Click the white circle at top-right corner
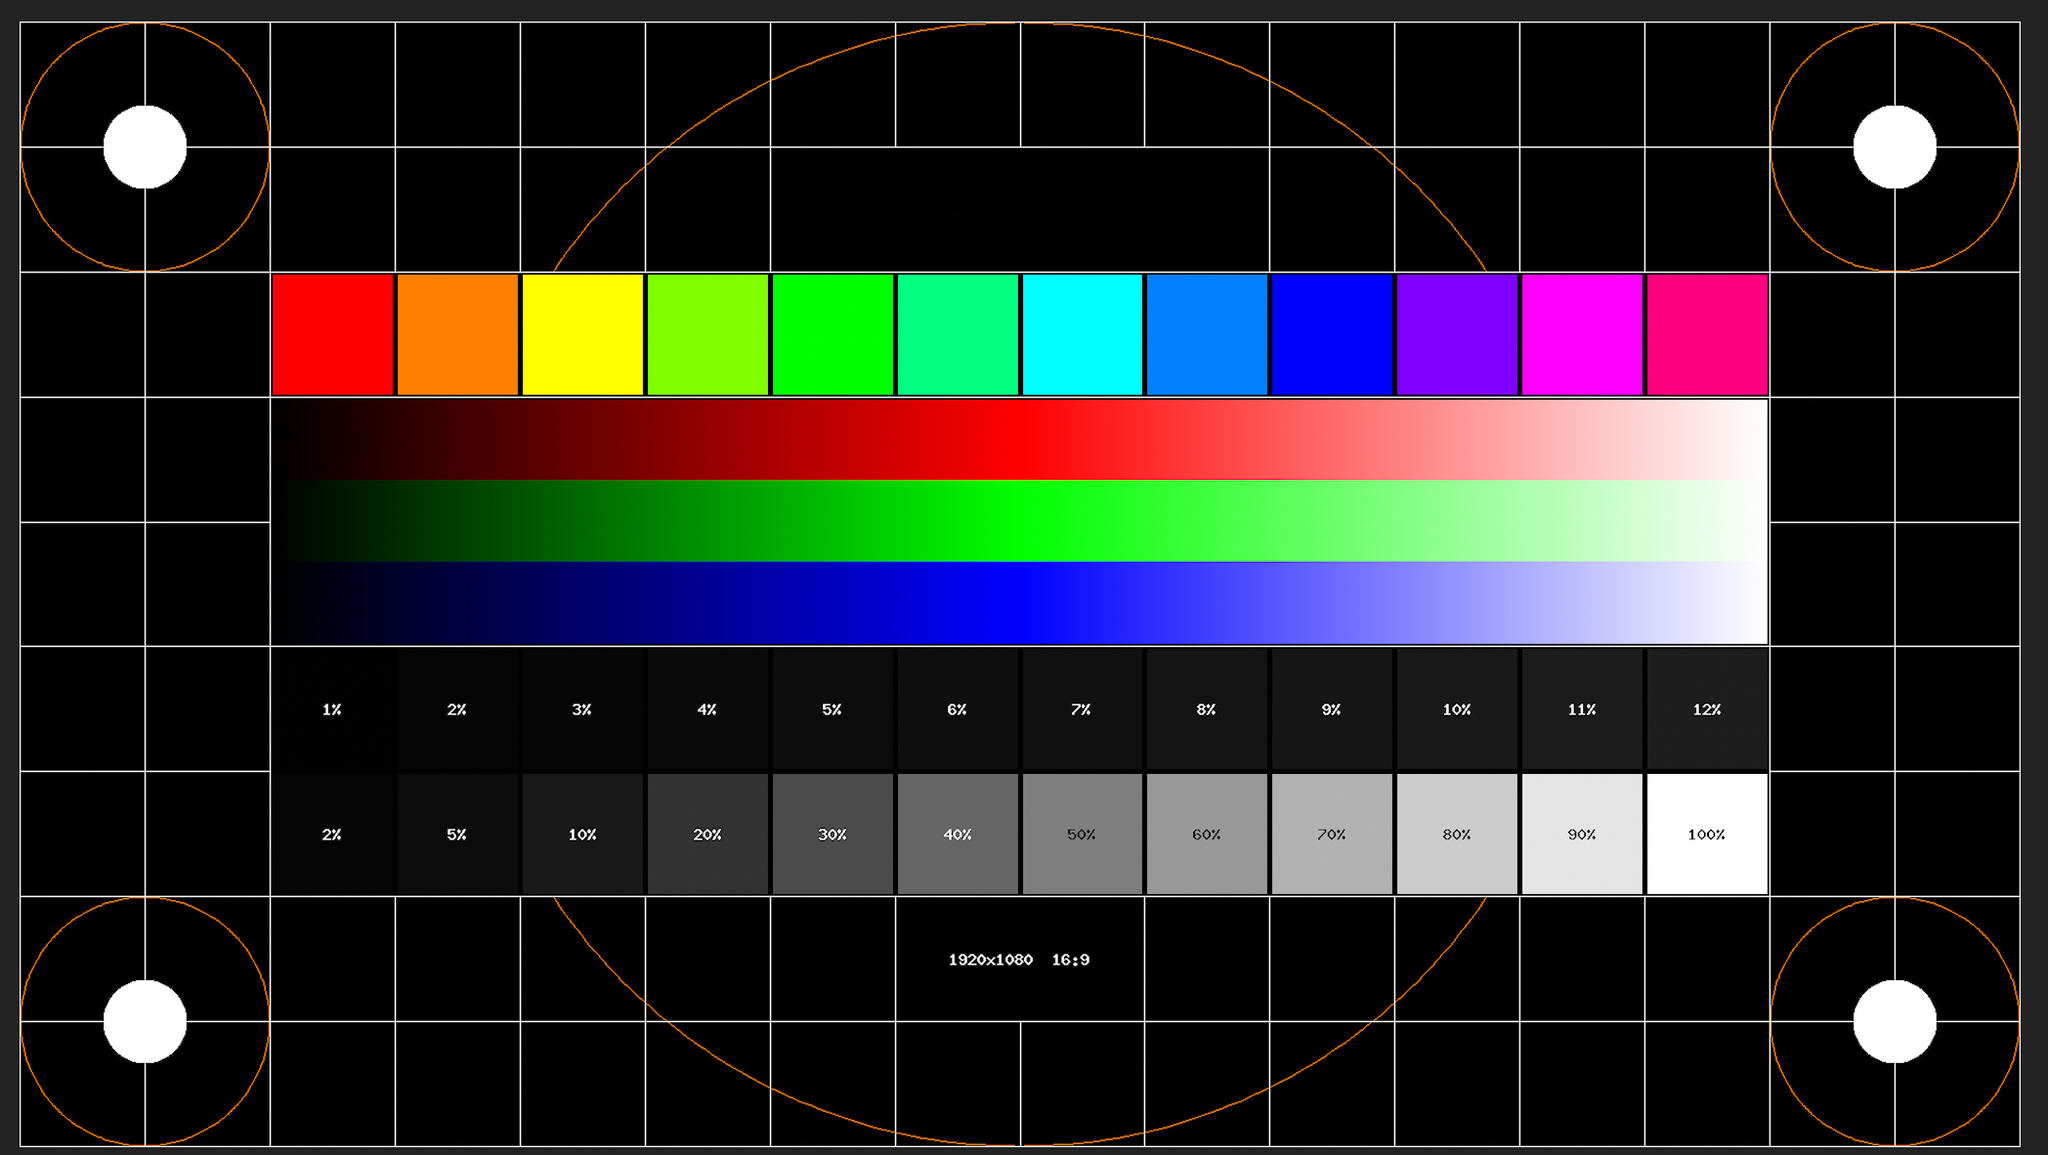2048x1155 pixels. tap(1894, 147)
